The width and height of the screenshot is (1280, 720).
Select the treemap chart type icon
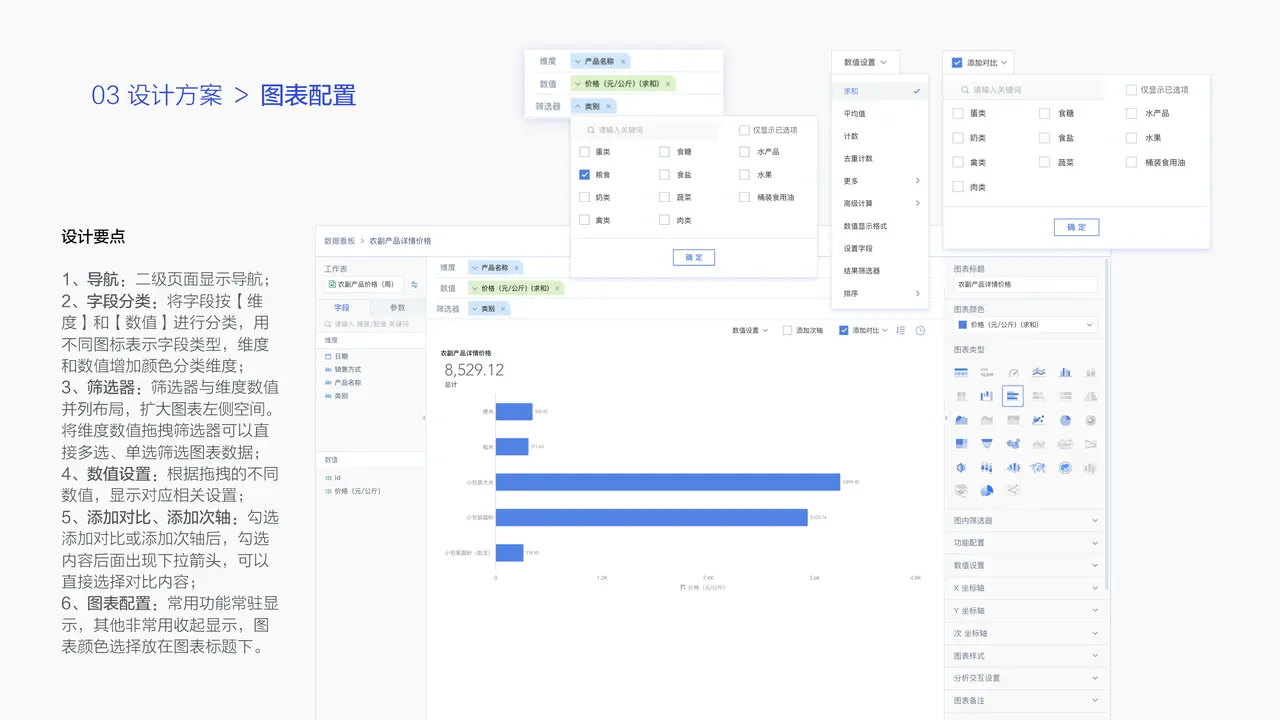click(961, 443)
